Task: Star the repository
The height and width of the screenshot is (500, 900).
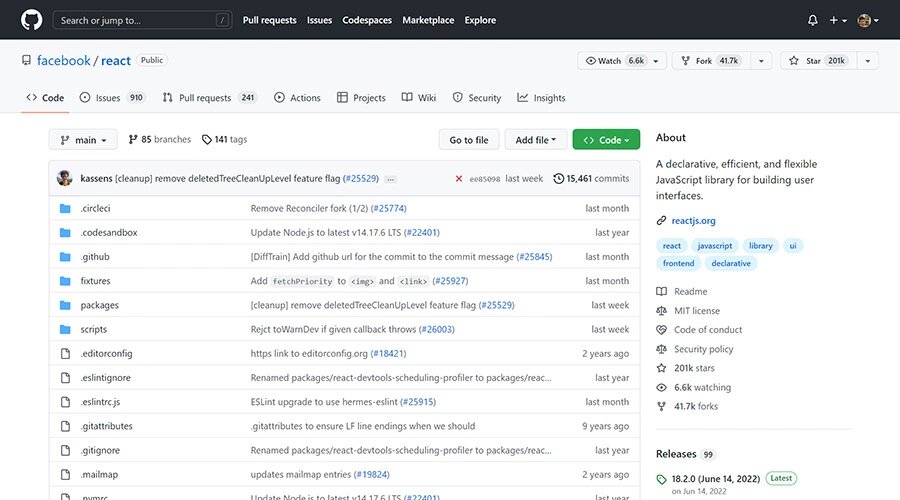Action: click(818, 60)
